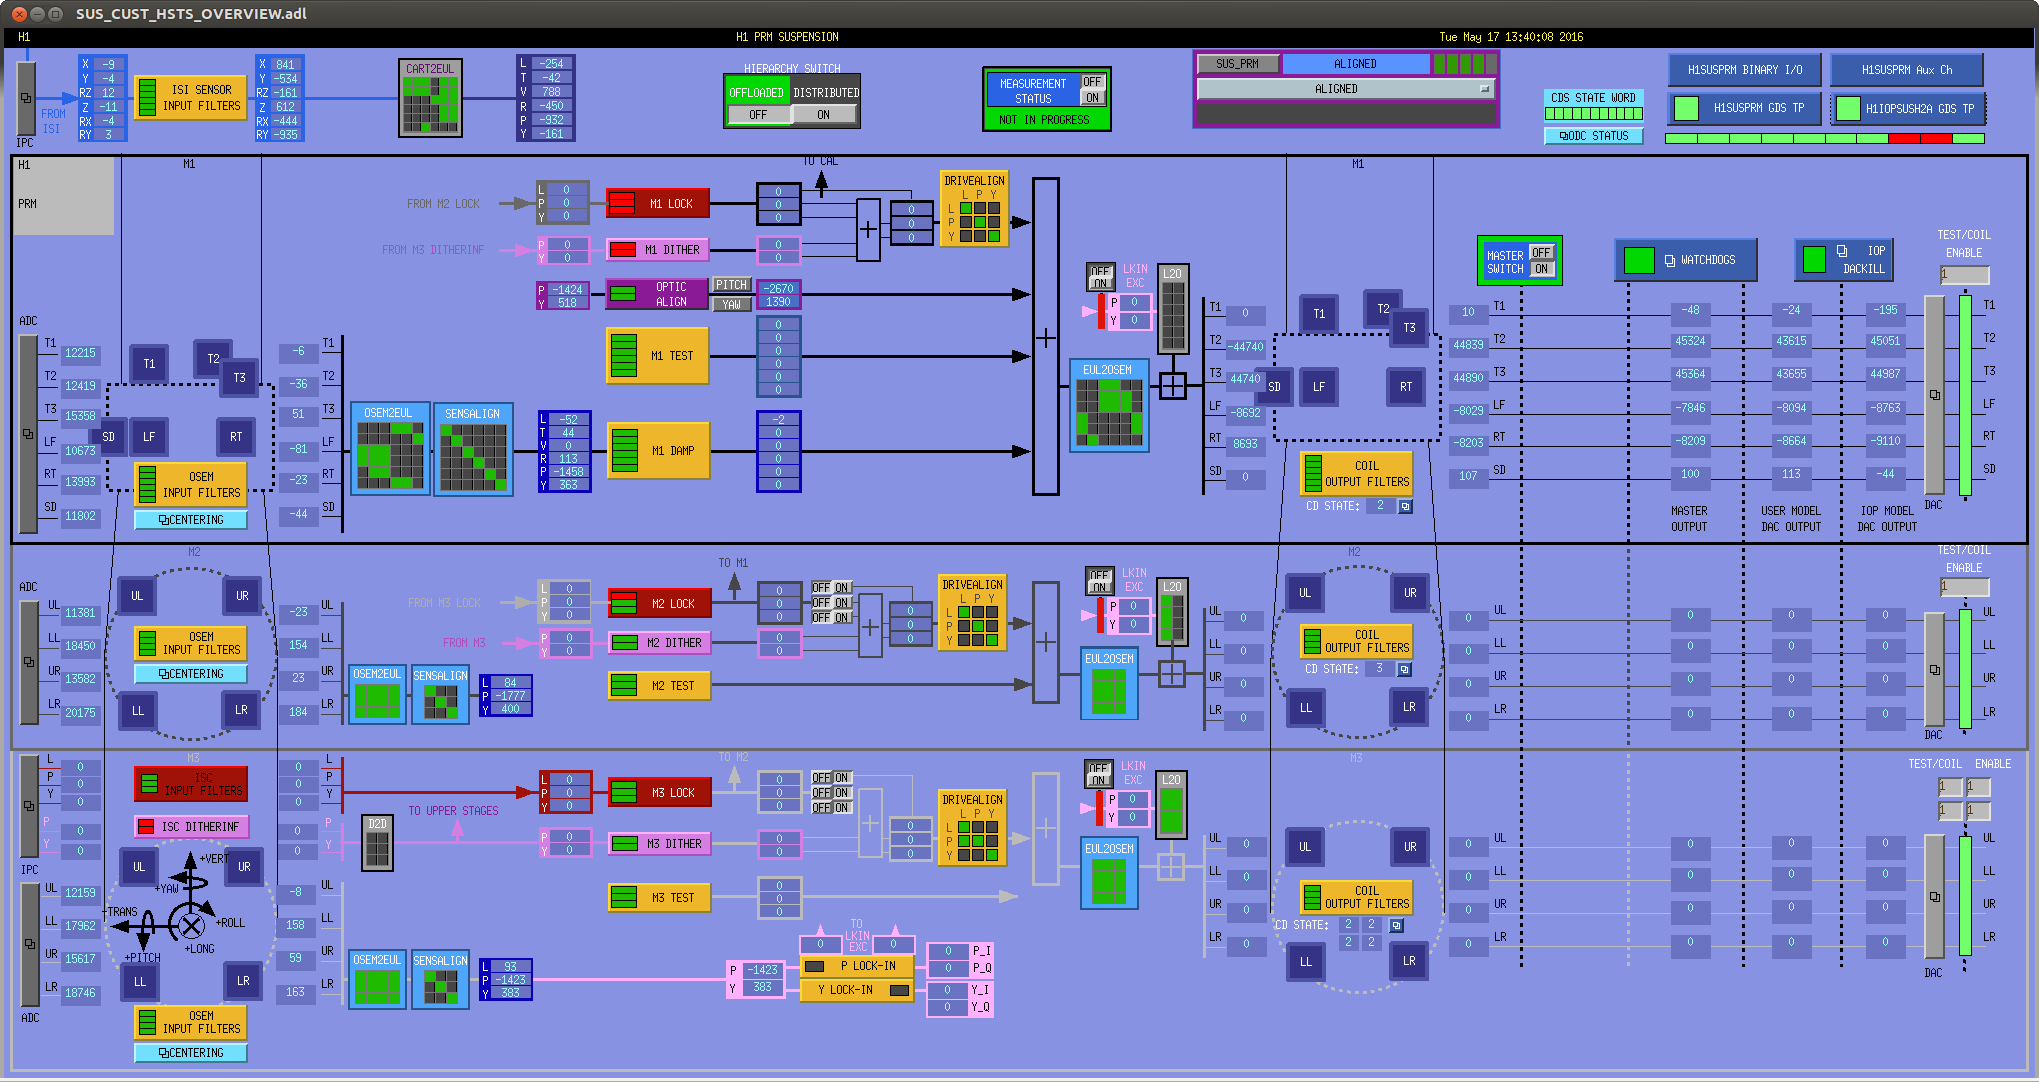
Task: Open the CART2EUL matrix
Action: (430, 98)
